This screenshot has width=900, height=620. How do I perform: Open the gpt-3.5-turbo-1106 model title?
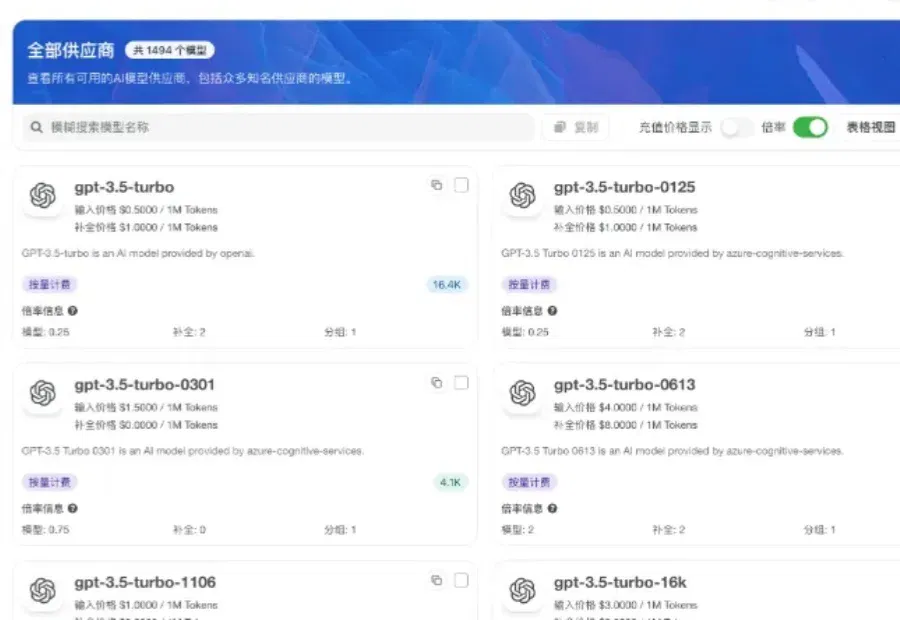[x=145, y=582]
